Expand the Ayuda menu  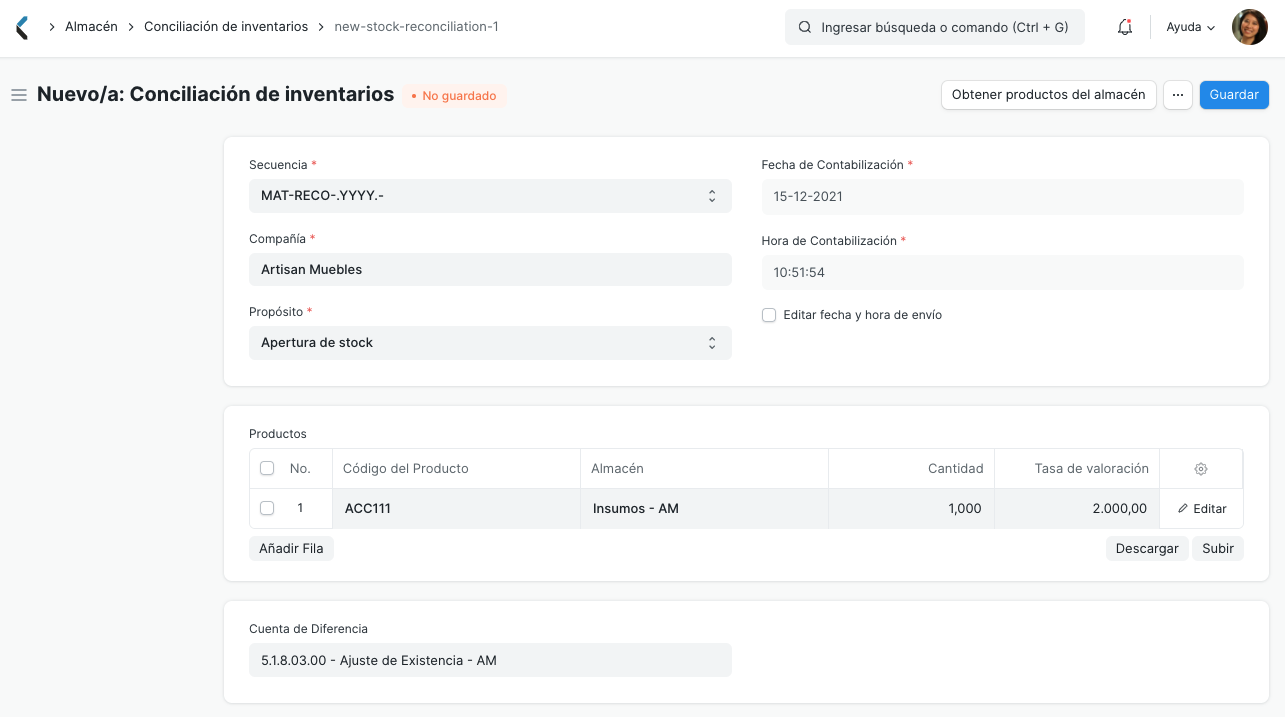tap(1191, 28)
